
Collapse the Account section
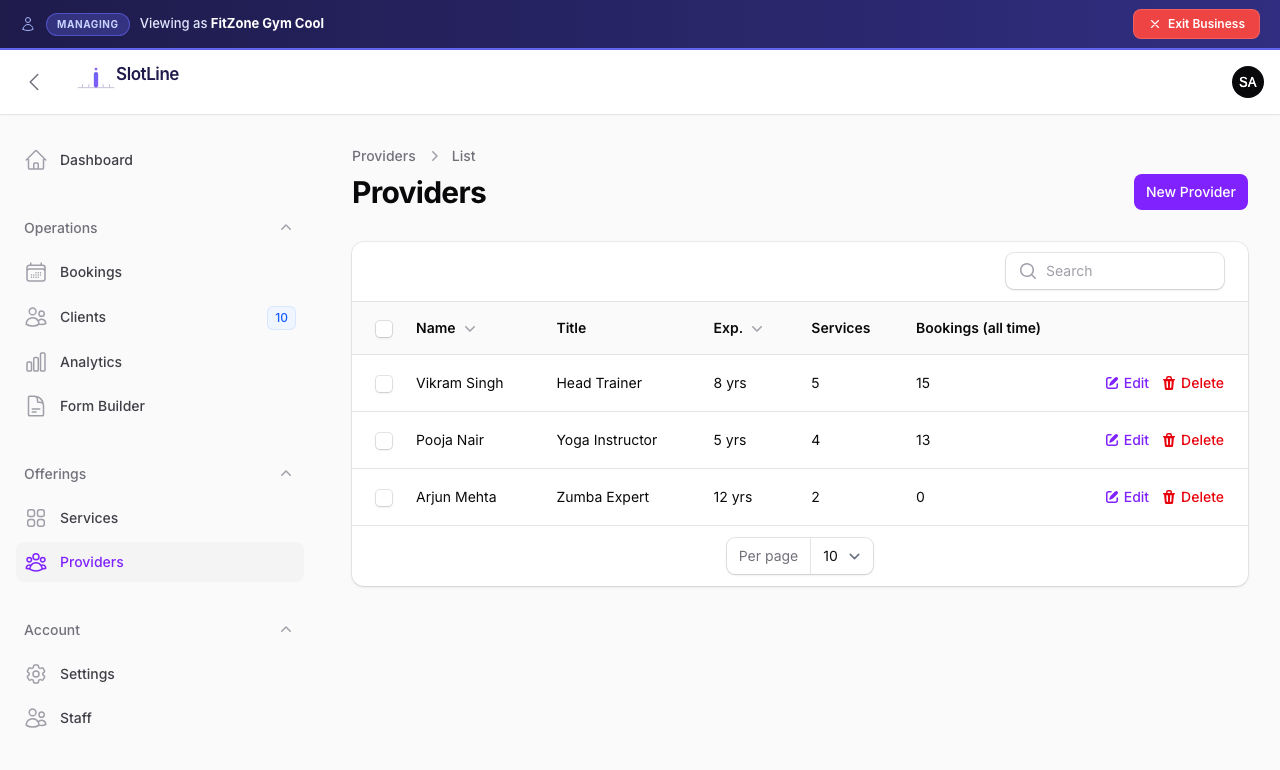(x=286, y=630)
